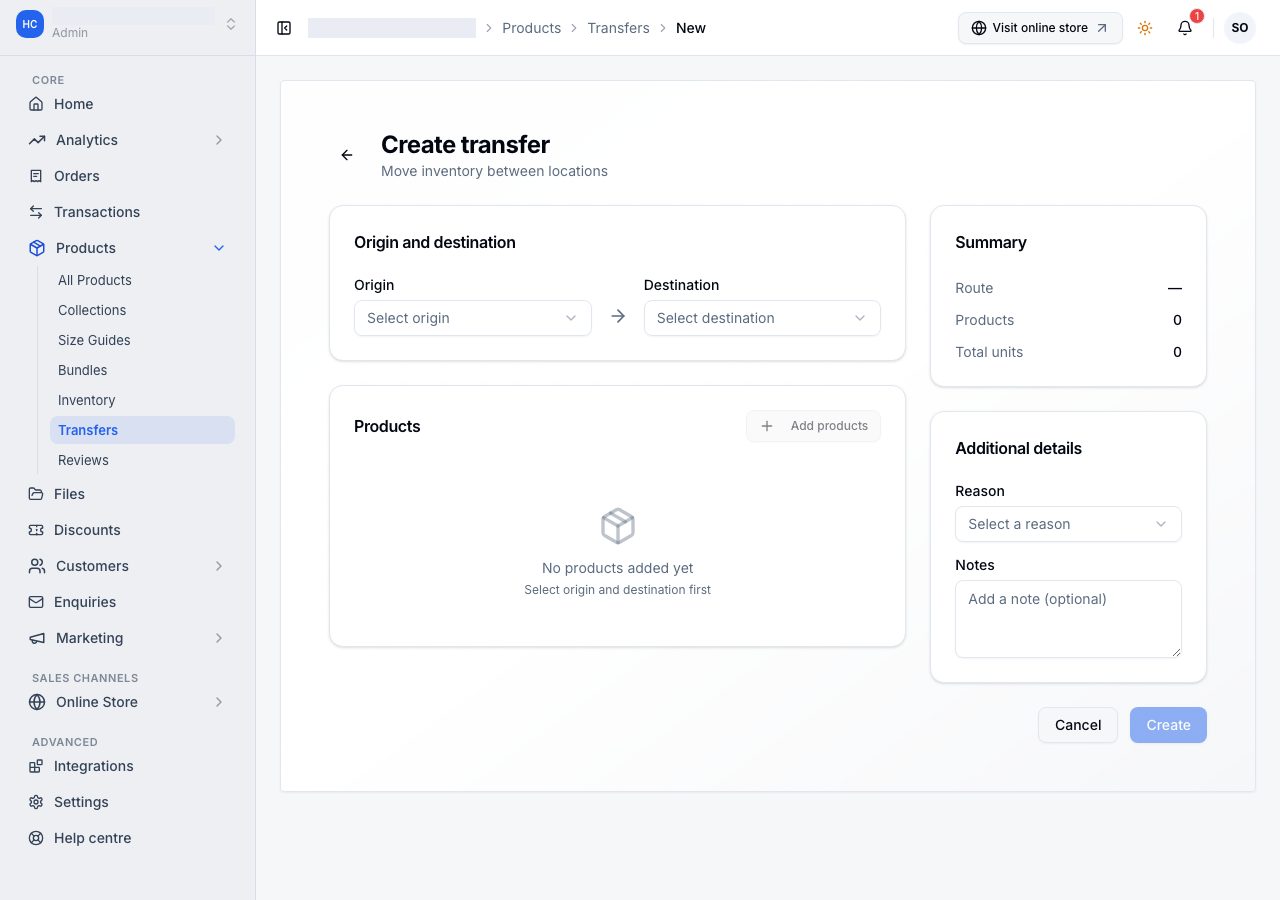The height and width of the screenshot is (900, 1280).
Task: Go to All Products
Action: coord(142,280)
